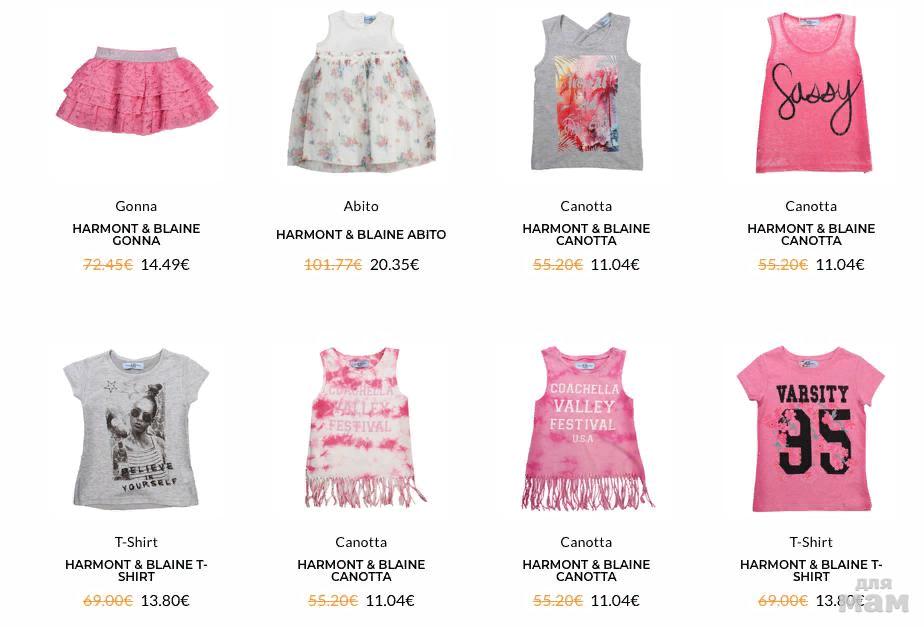
Task: Select the pink Varsity 95 t-shirt image
Action: pyautogui.click(x=811, y=429)
